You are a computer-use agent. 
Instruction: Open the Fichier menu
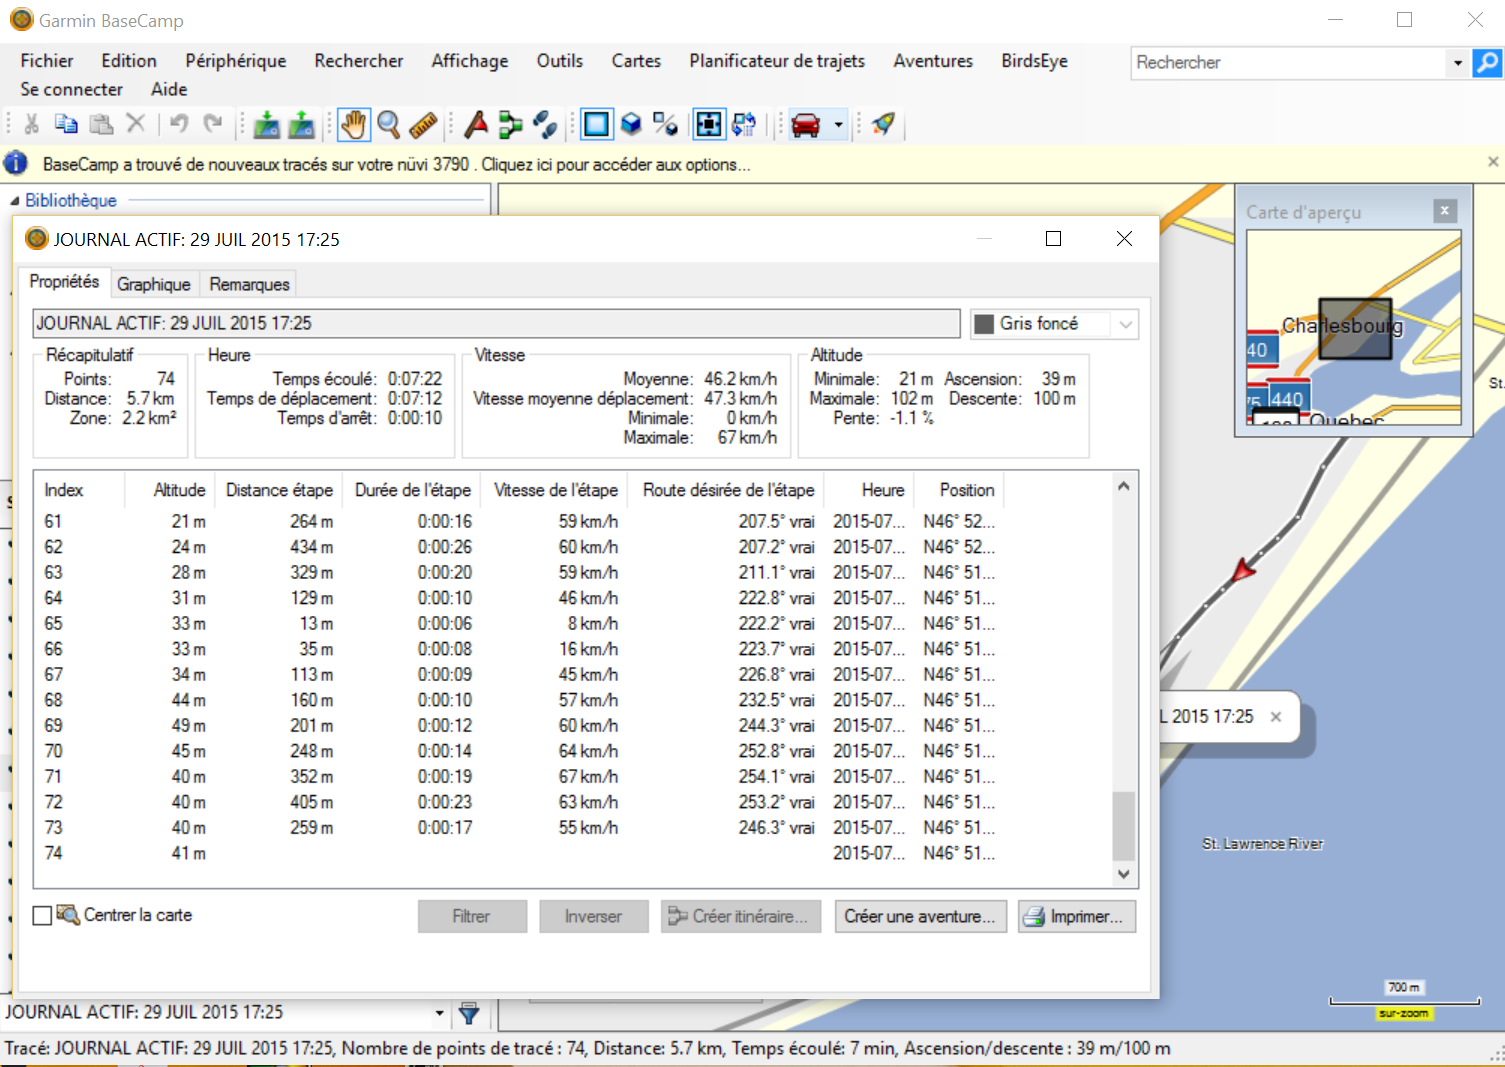point(46,61)
